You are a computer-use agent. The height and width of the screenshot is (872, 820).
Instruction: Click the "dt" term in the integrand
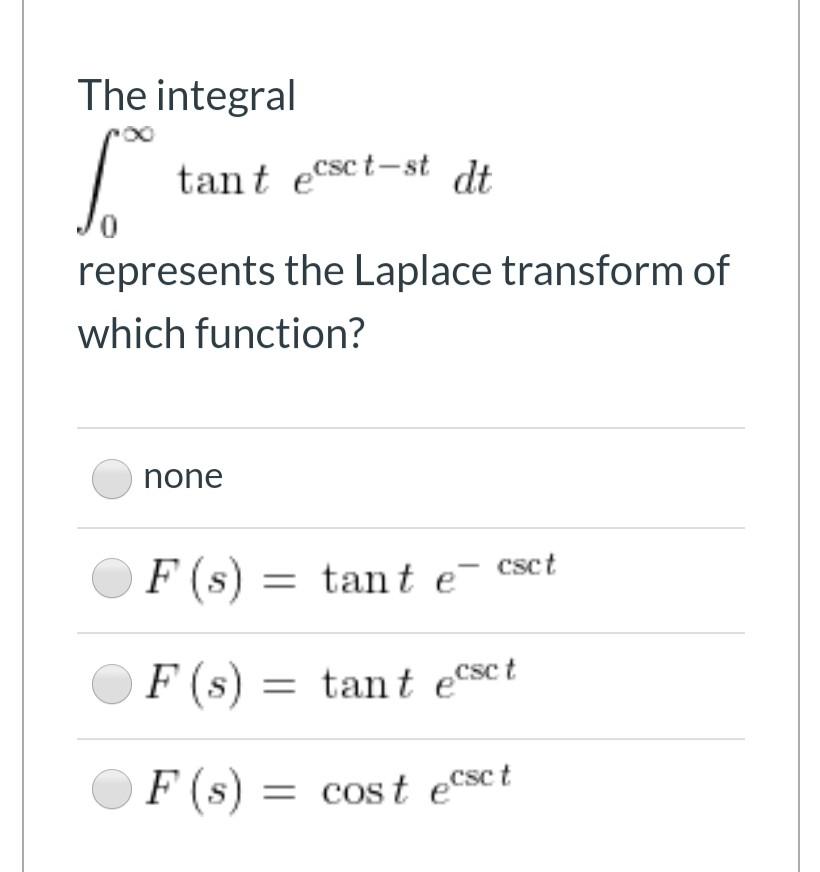point(474,178)
